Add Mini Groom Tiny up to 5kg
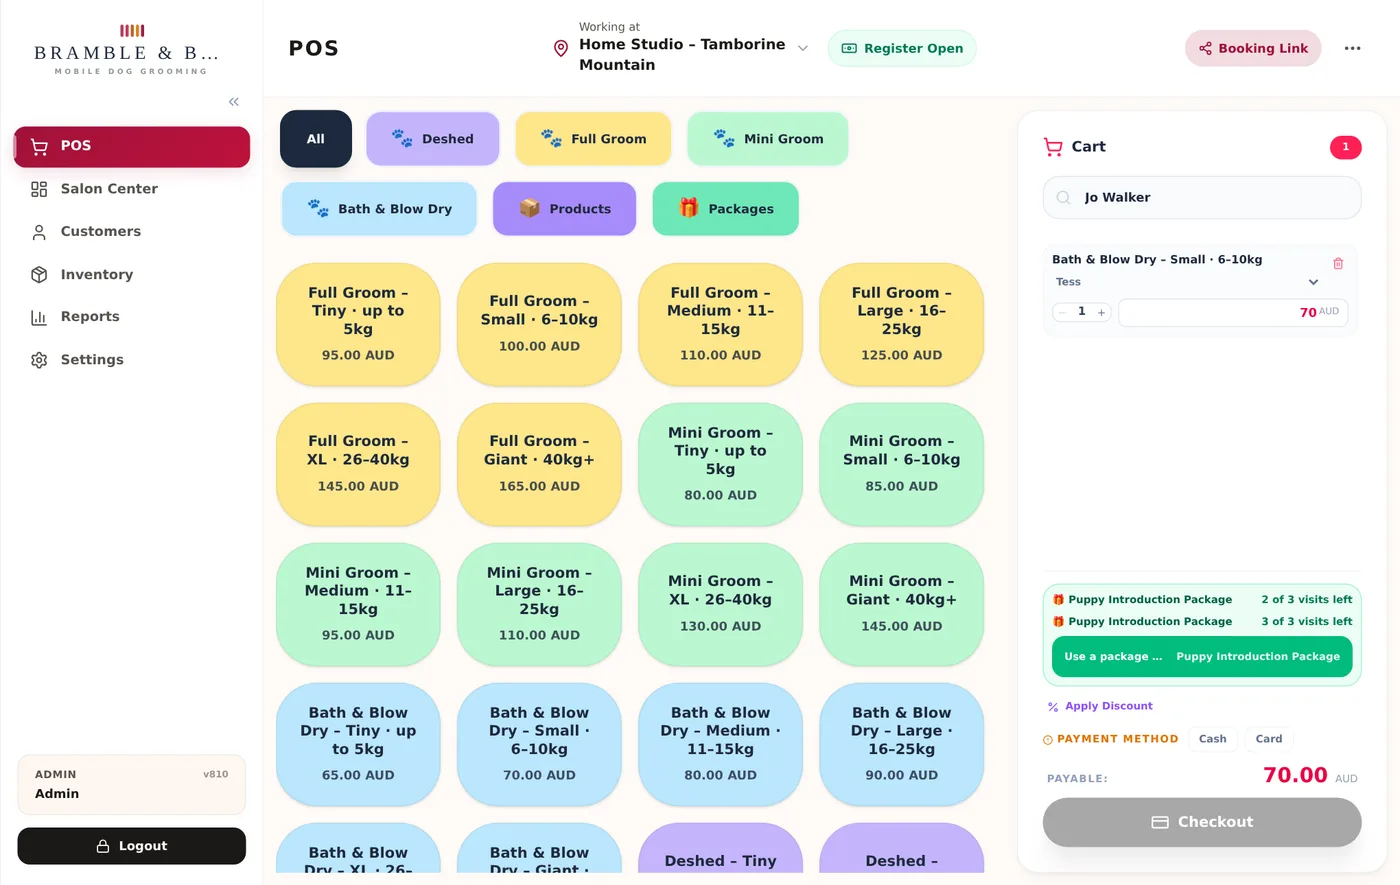Screen dimensions: 1400x885 tap(720, 464)
